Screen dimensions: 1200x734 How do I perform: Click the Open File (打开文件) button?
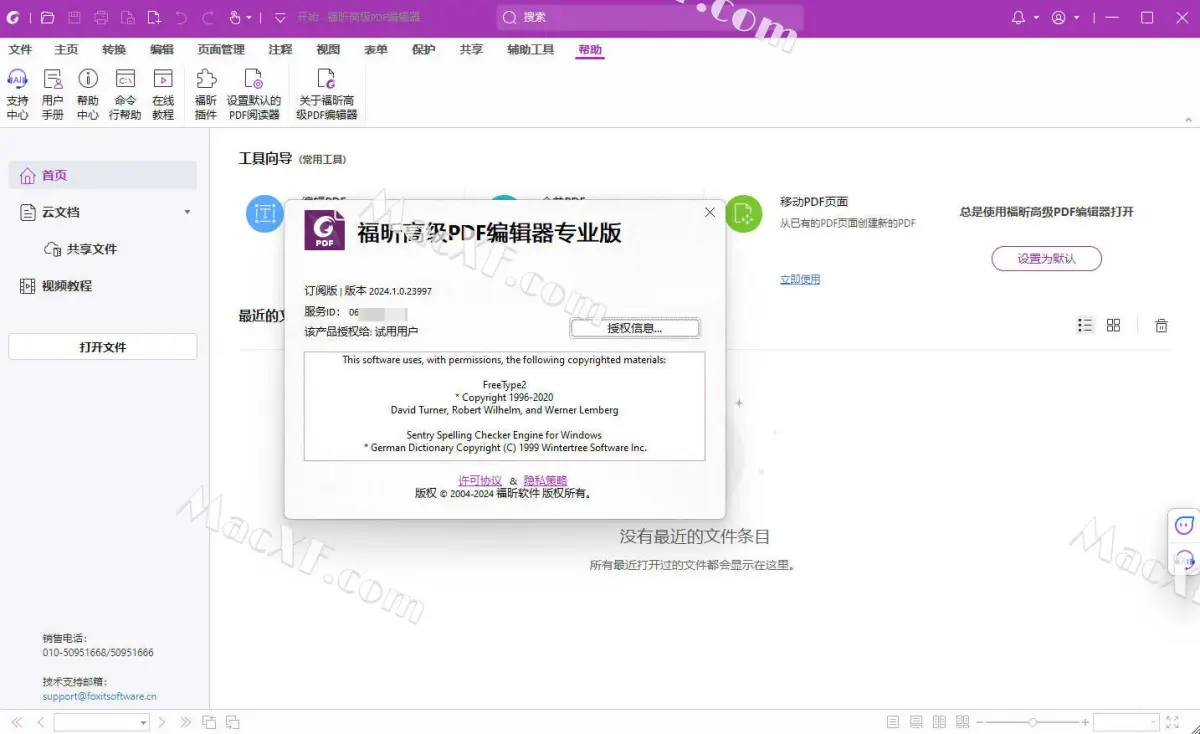pos(103,347)
